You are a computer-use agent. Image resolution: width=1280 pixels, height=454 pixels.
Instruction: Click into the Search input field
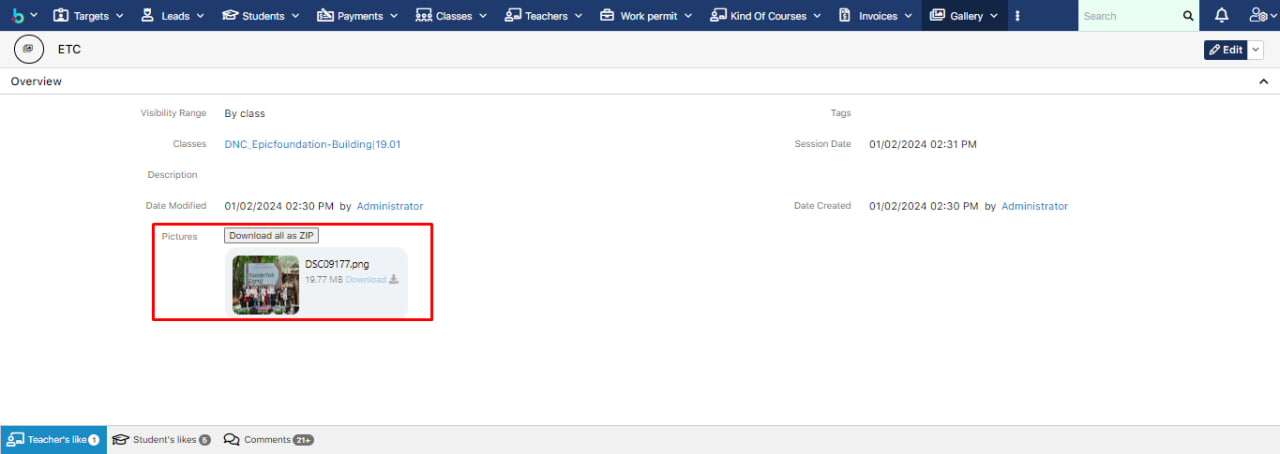1128,16
